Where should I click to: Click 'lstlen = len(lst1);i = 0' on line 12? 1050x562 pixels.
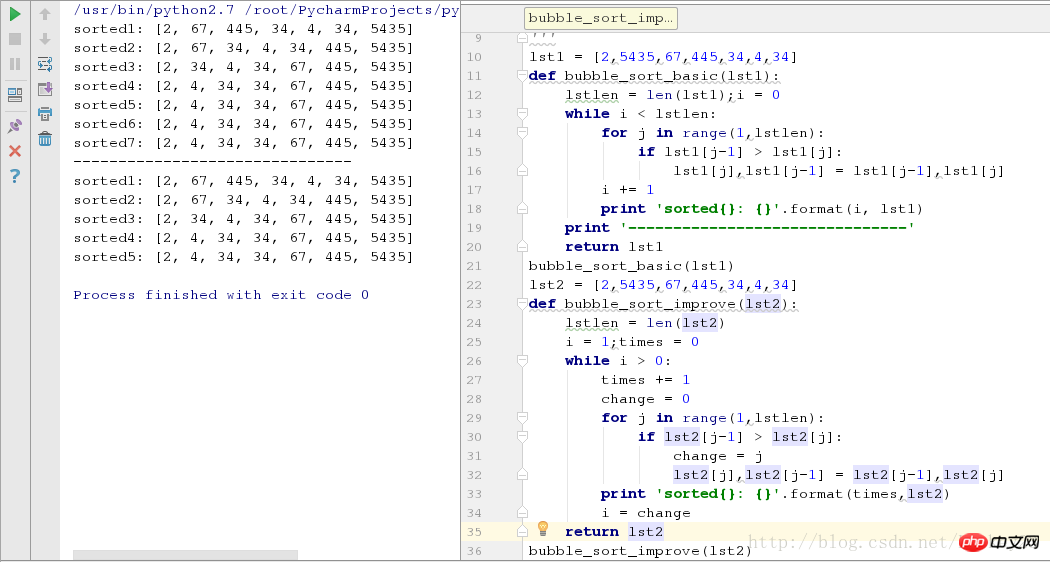[672, 94]
